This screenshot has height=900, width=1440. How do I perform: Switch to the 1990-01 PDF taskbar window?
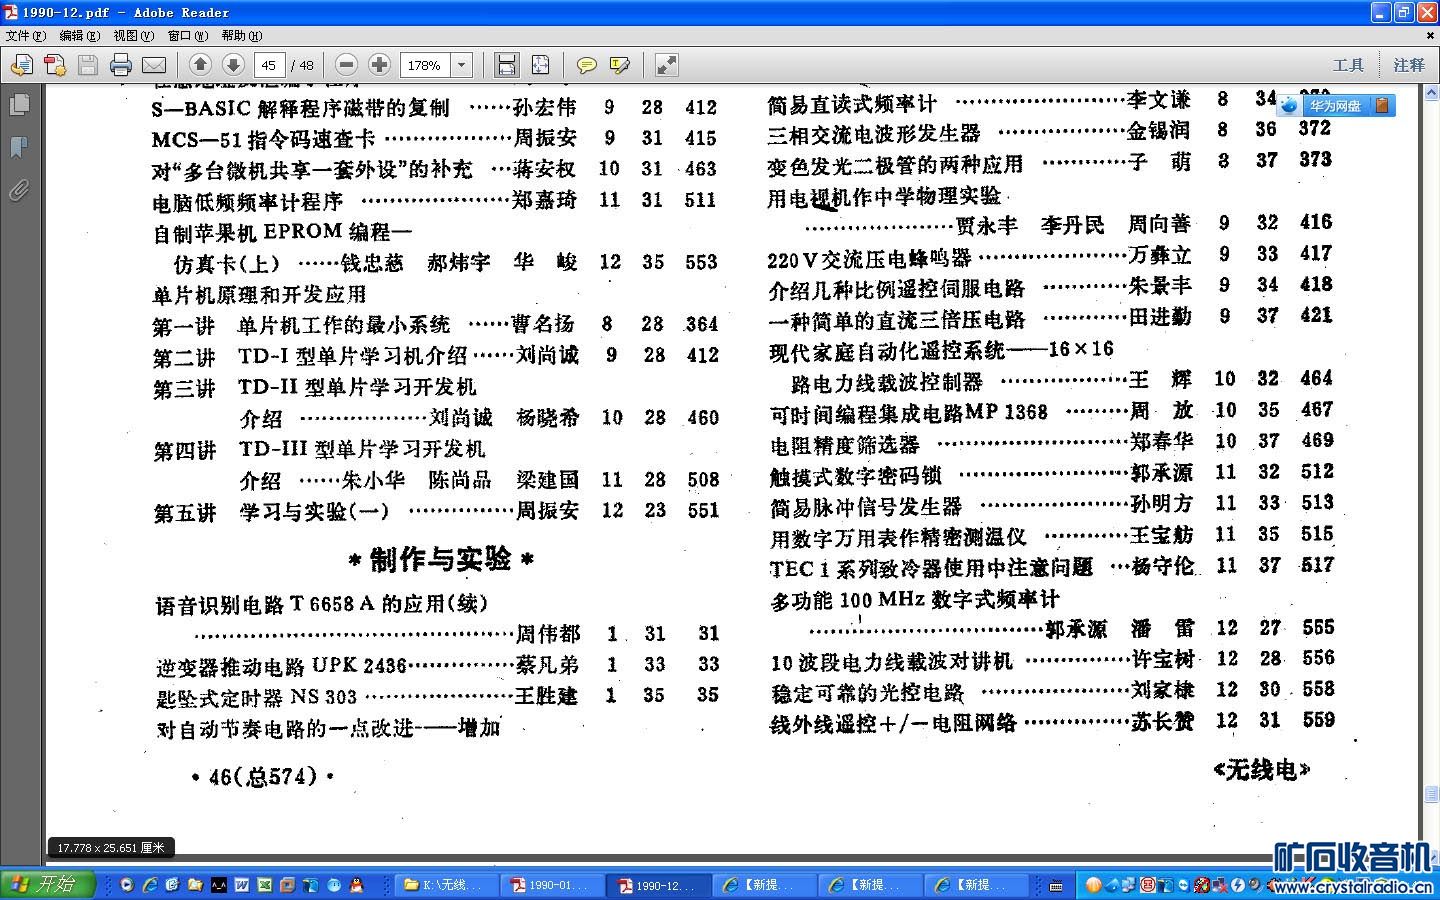[552, 885]
